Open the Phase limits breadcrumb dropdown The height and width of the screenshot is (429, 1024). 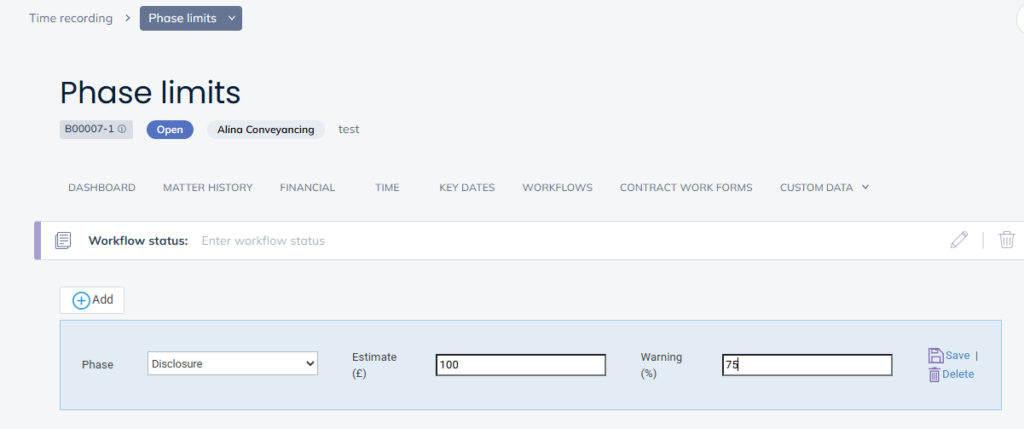tap(231, 18)
